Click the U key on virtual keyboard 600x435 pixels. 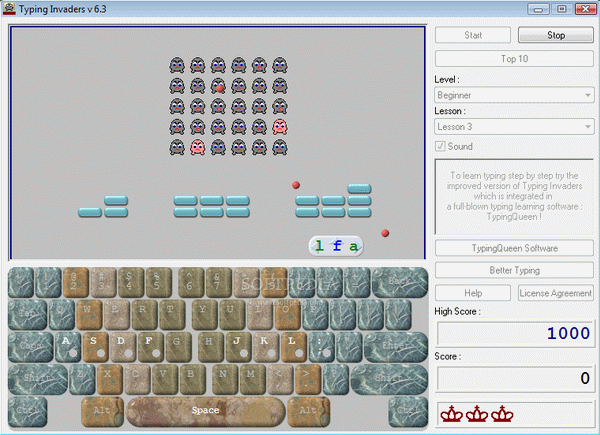[232, 314]
